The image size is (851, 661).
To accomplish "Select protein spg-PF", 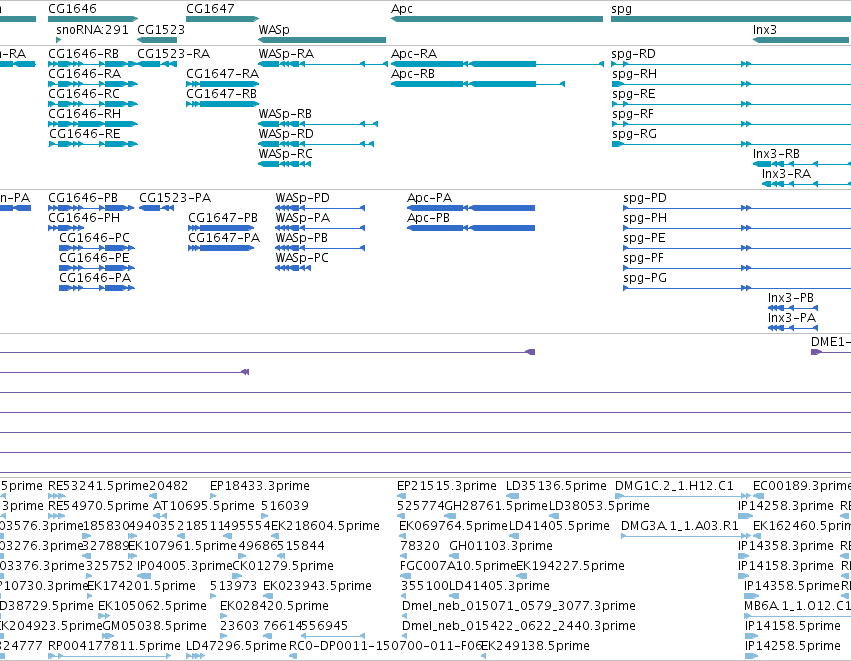I will (x=737, y=268).
